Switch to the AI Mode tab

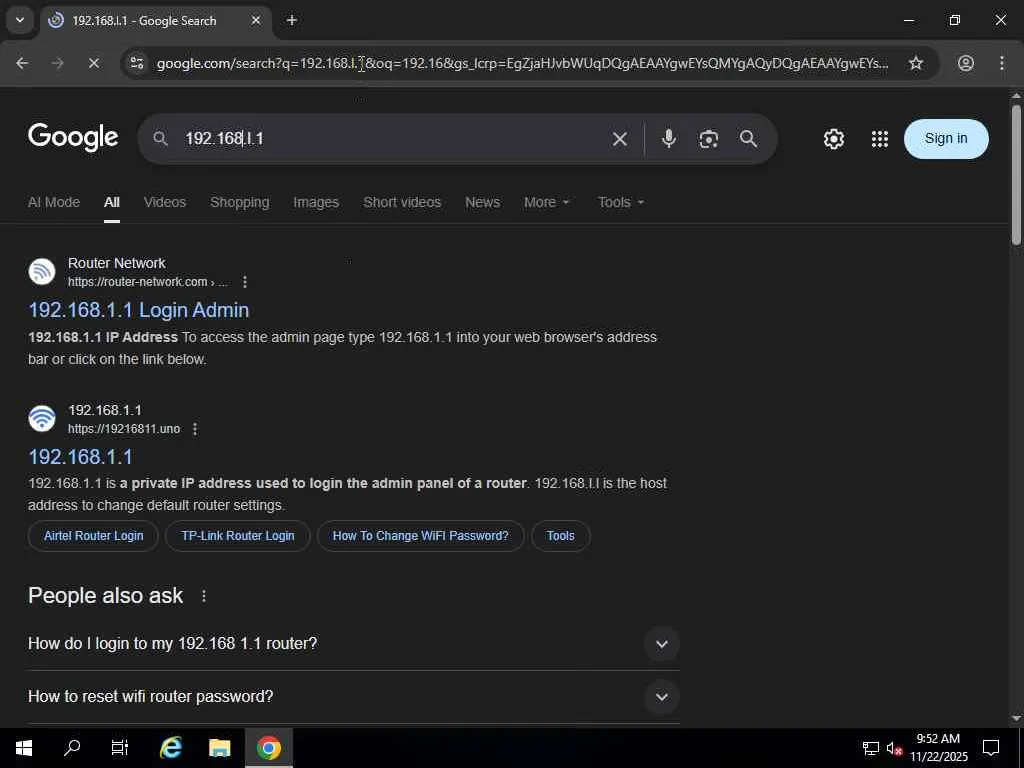(54, 202)
